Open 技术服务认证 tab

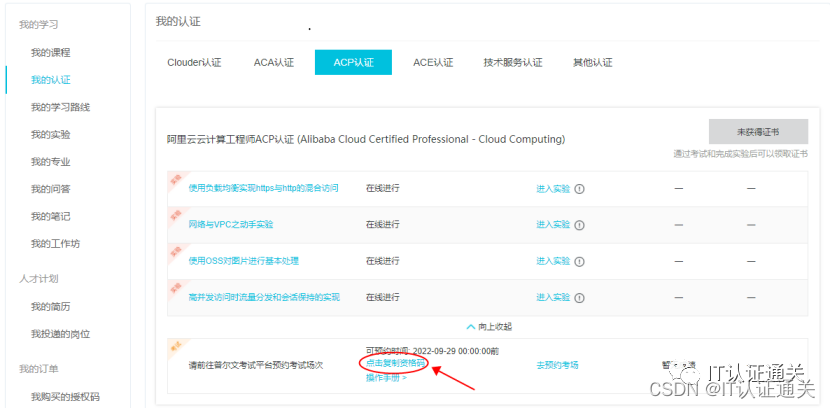click(512, 63)
